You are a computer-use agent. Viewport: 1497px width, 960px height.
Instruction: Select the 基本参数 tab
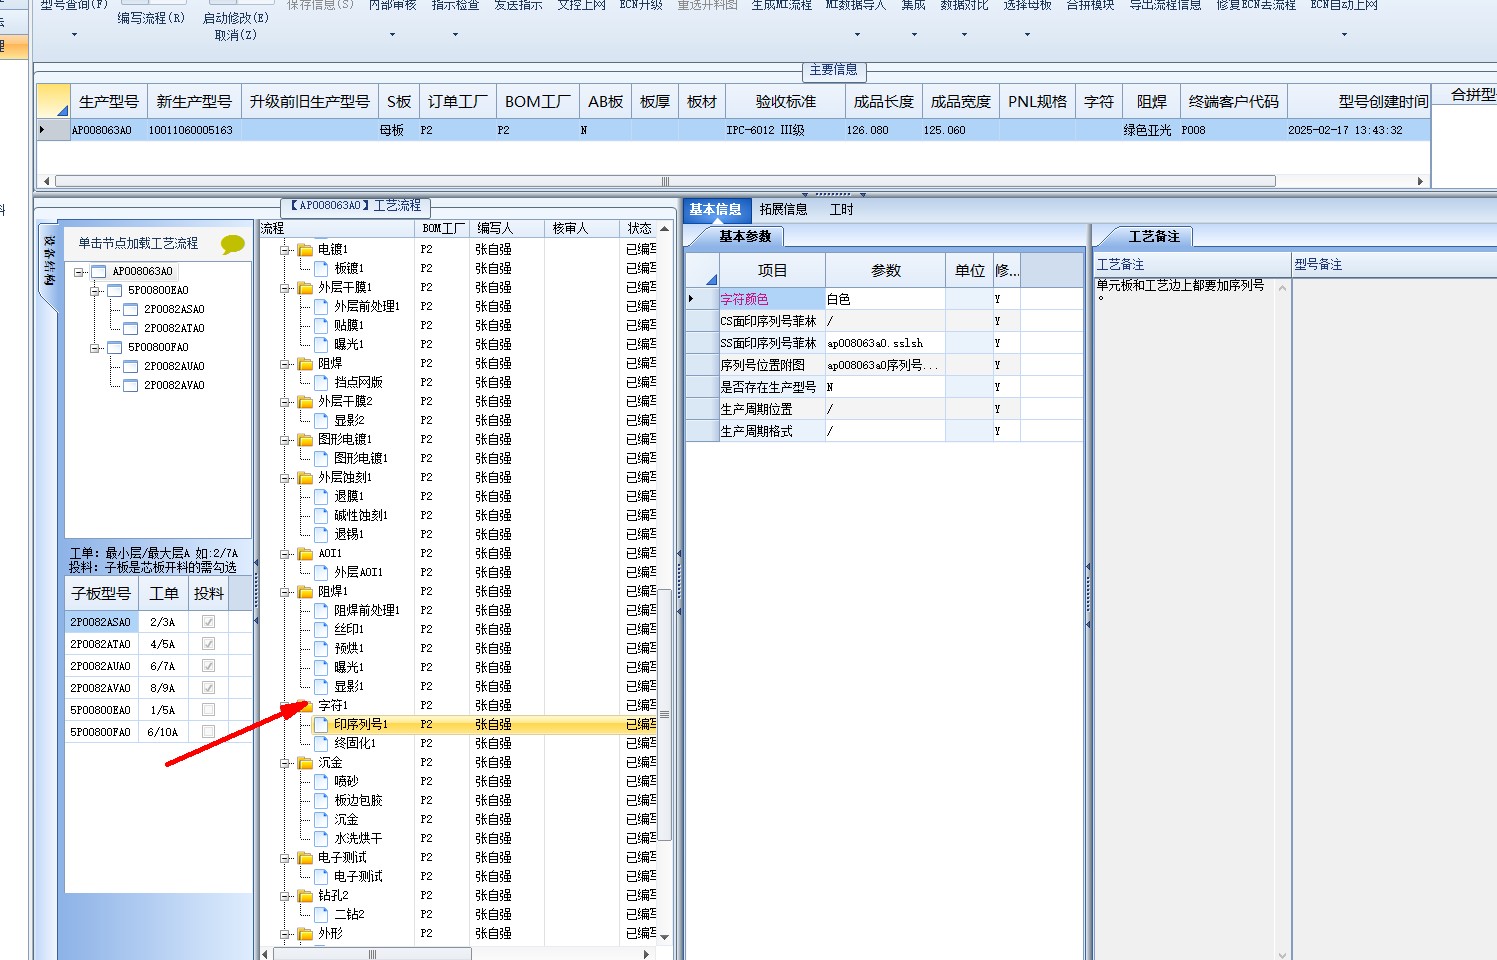click(x=745, y=237)
